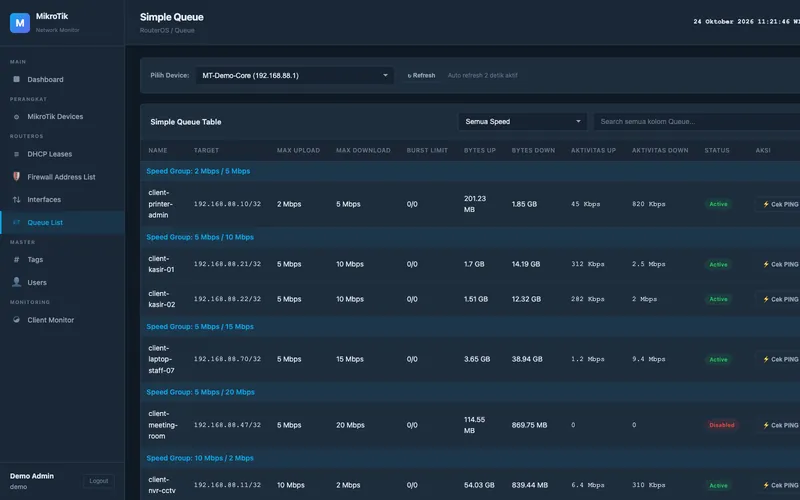Focus the Search semua kolom Queue field
Image resolution: width=800 pixels, height=500 pixels.
pyautogui.click(x=697, y=121)
